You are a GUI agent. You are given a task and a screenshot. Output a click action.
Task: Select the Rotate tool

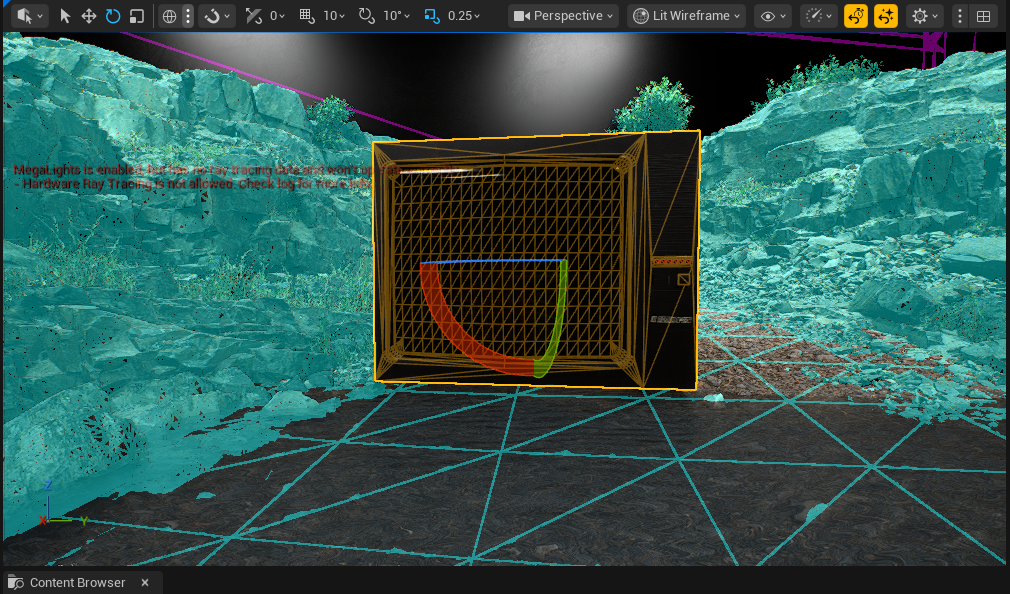[112, 16]
